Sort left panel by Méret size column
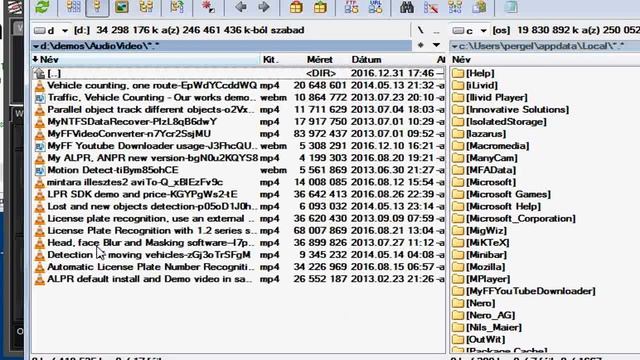640x360 pixels. point(320,60)
